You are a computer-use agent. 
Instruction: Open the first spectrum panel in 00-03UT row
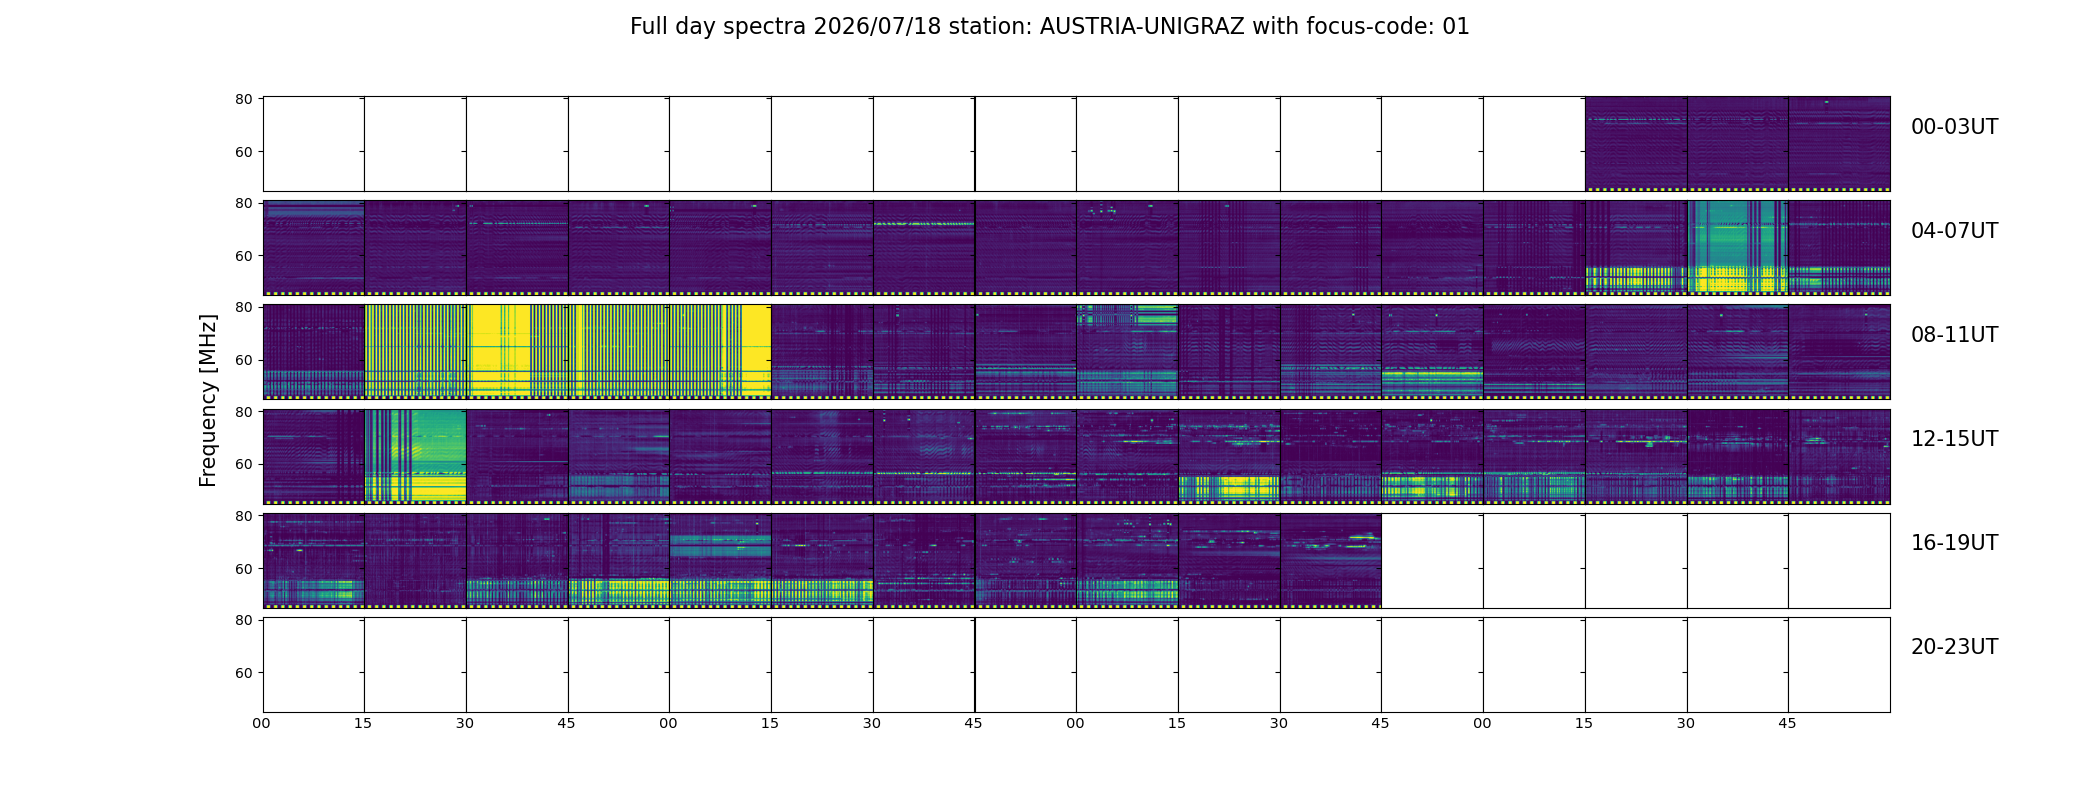click(1636, 143)
